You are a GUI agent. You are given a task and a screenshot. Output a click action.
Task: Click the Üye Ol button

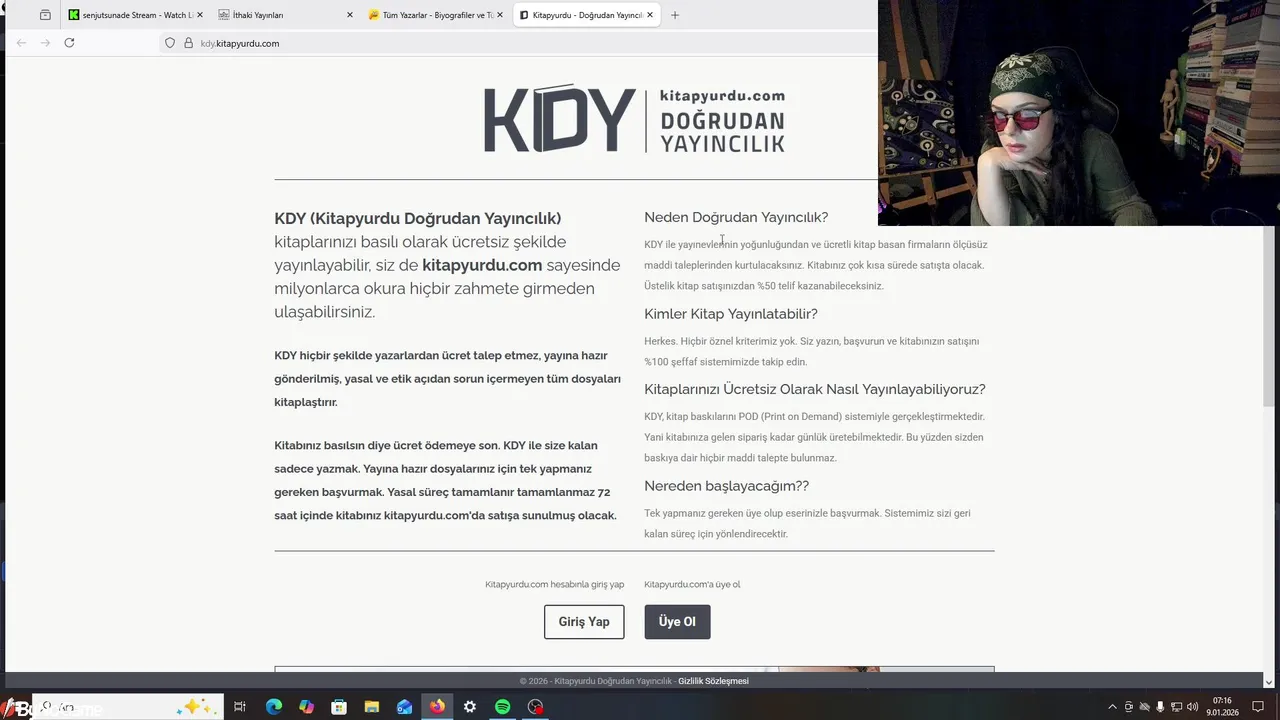(x=677, y=622)
